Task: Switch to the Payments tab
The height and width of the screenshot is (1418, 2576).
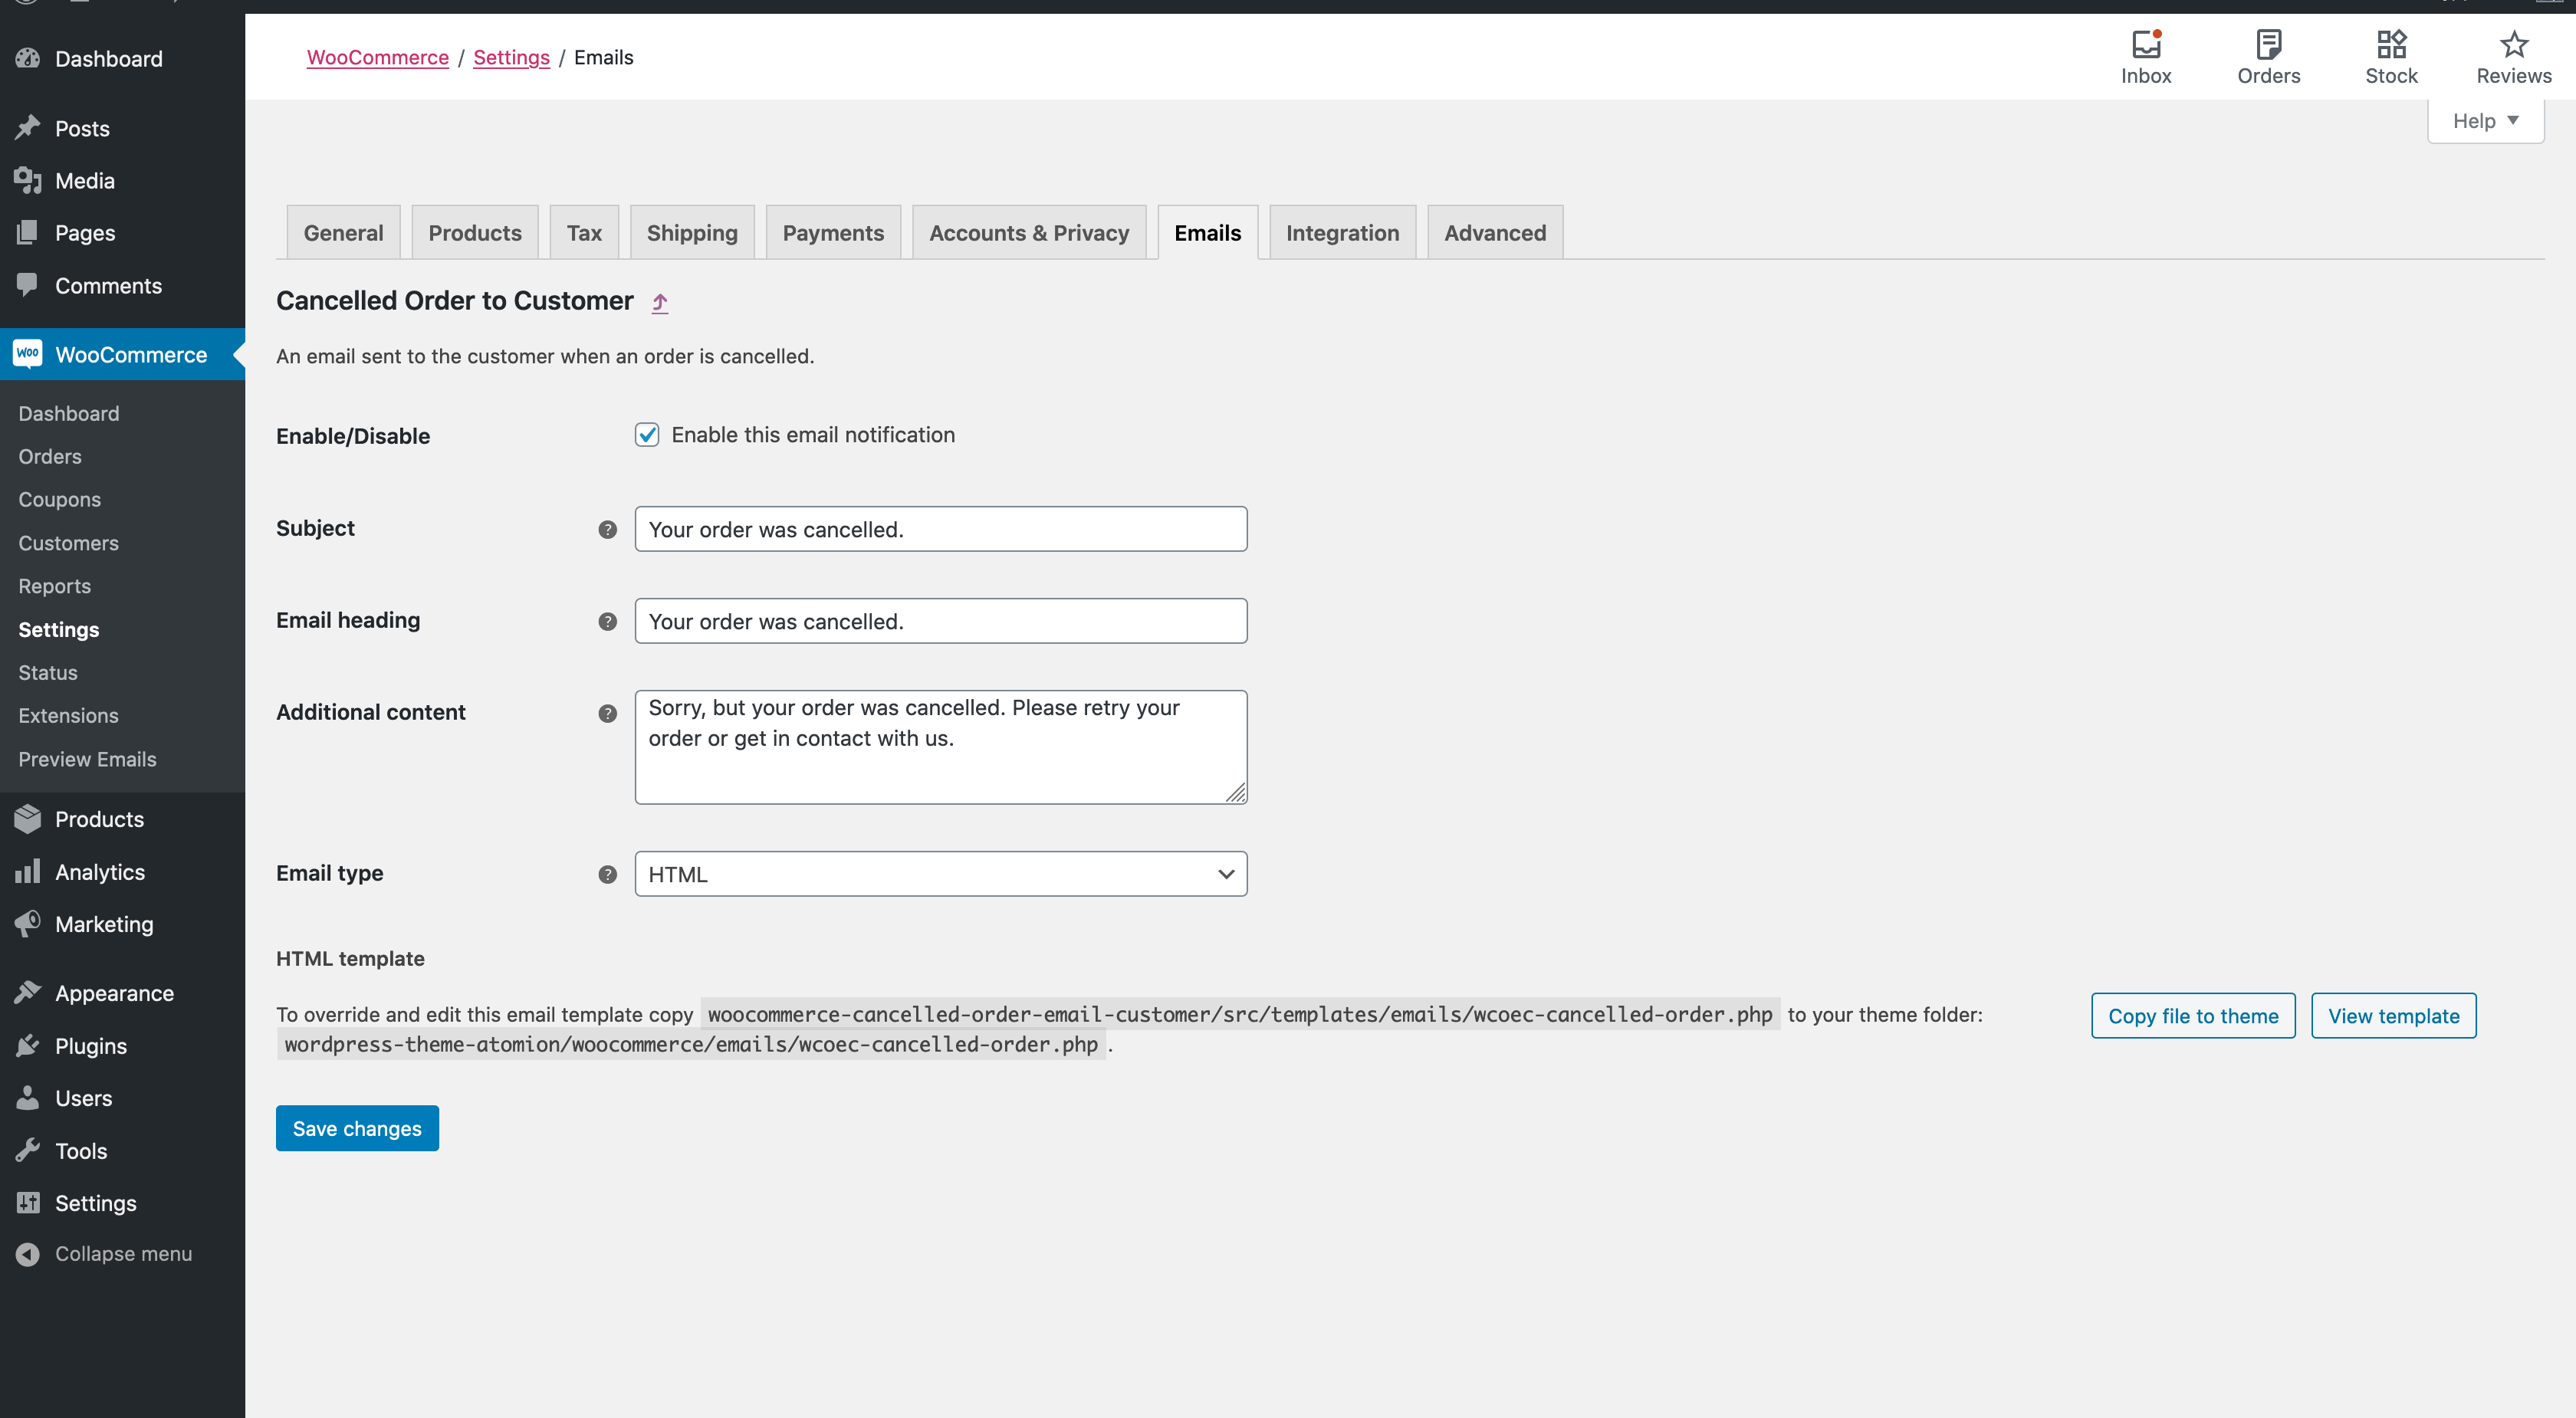Action: point(833,232)
